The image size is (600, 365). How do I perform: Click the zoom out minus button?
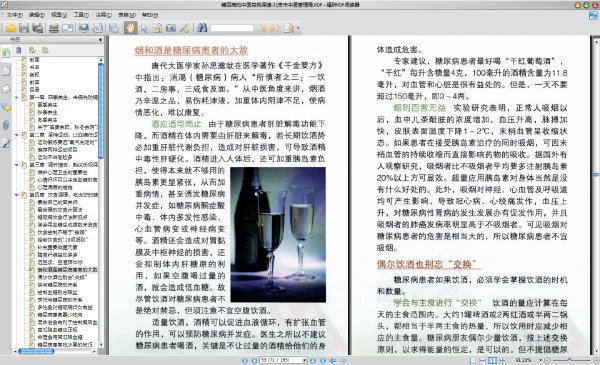(547, 360)
